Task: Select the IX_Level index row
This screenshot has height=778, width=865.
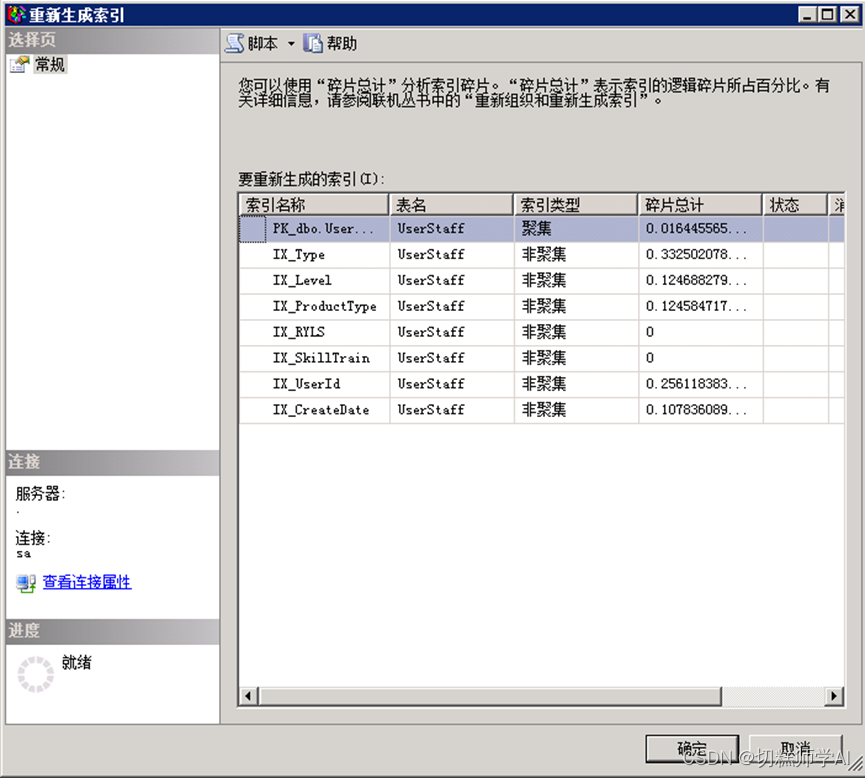Action: pyautogui.click(x=542, y=280)
